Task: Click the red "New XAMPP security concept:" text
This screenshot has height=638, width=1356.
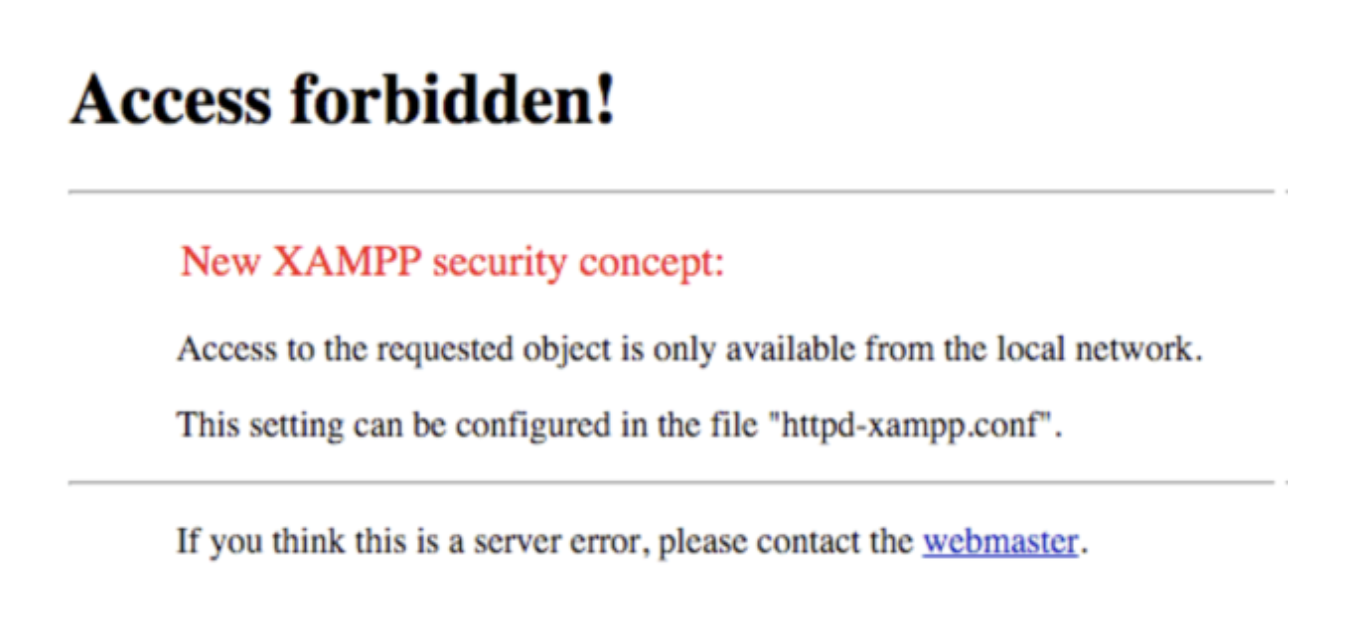Action: 452,263
